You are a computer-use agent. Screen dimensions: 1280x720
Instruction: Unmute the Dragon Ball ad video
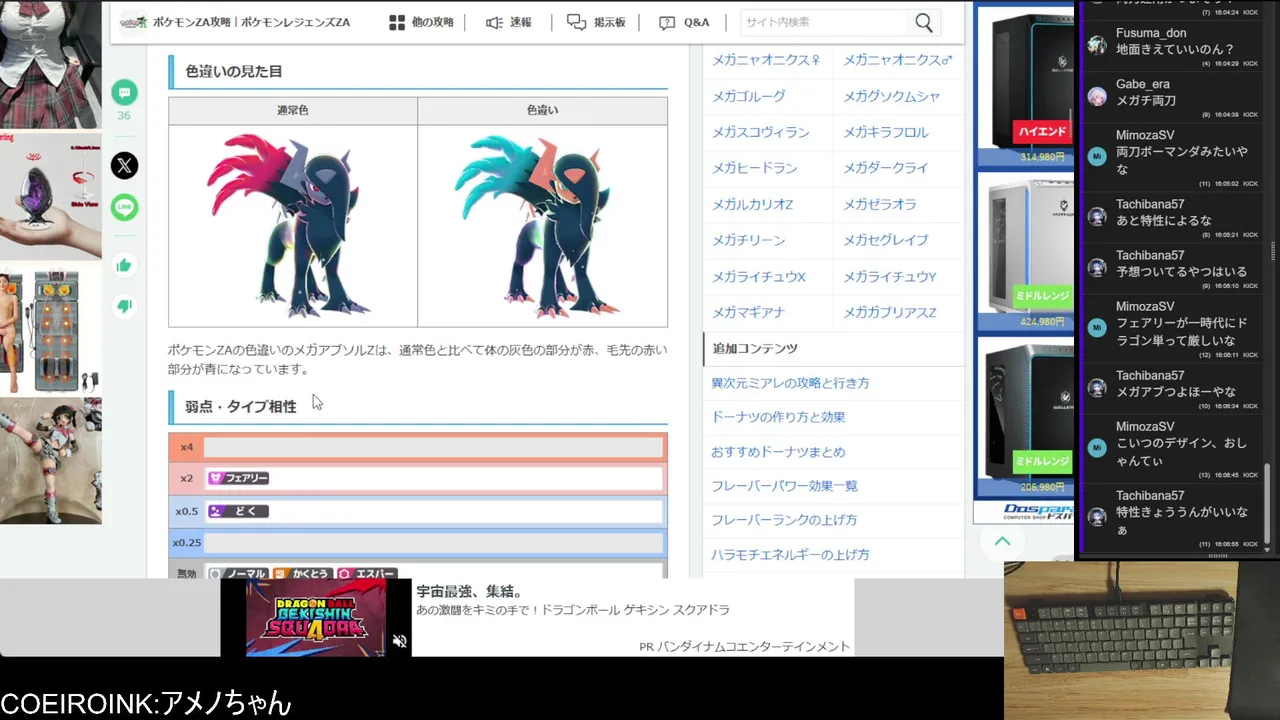tap(399, 641)
